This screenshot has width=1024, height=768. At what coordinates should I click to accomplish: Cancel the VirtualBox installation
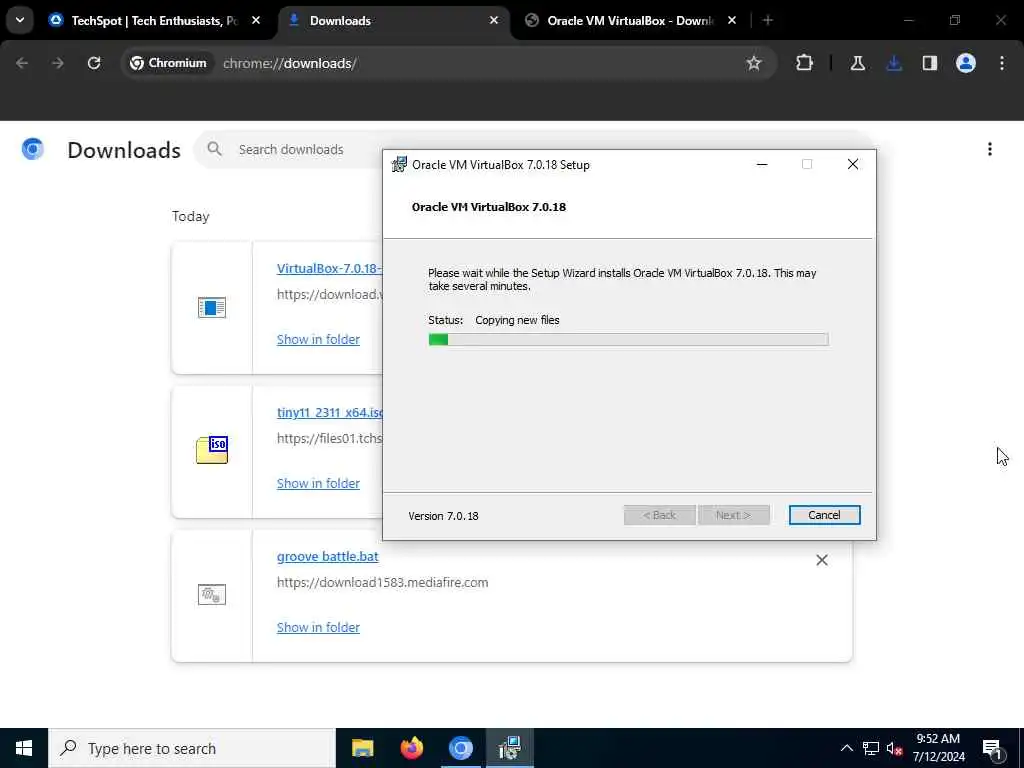tap(824, 515)
